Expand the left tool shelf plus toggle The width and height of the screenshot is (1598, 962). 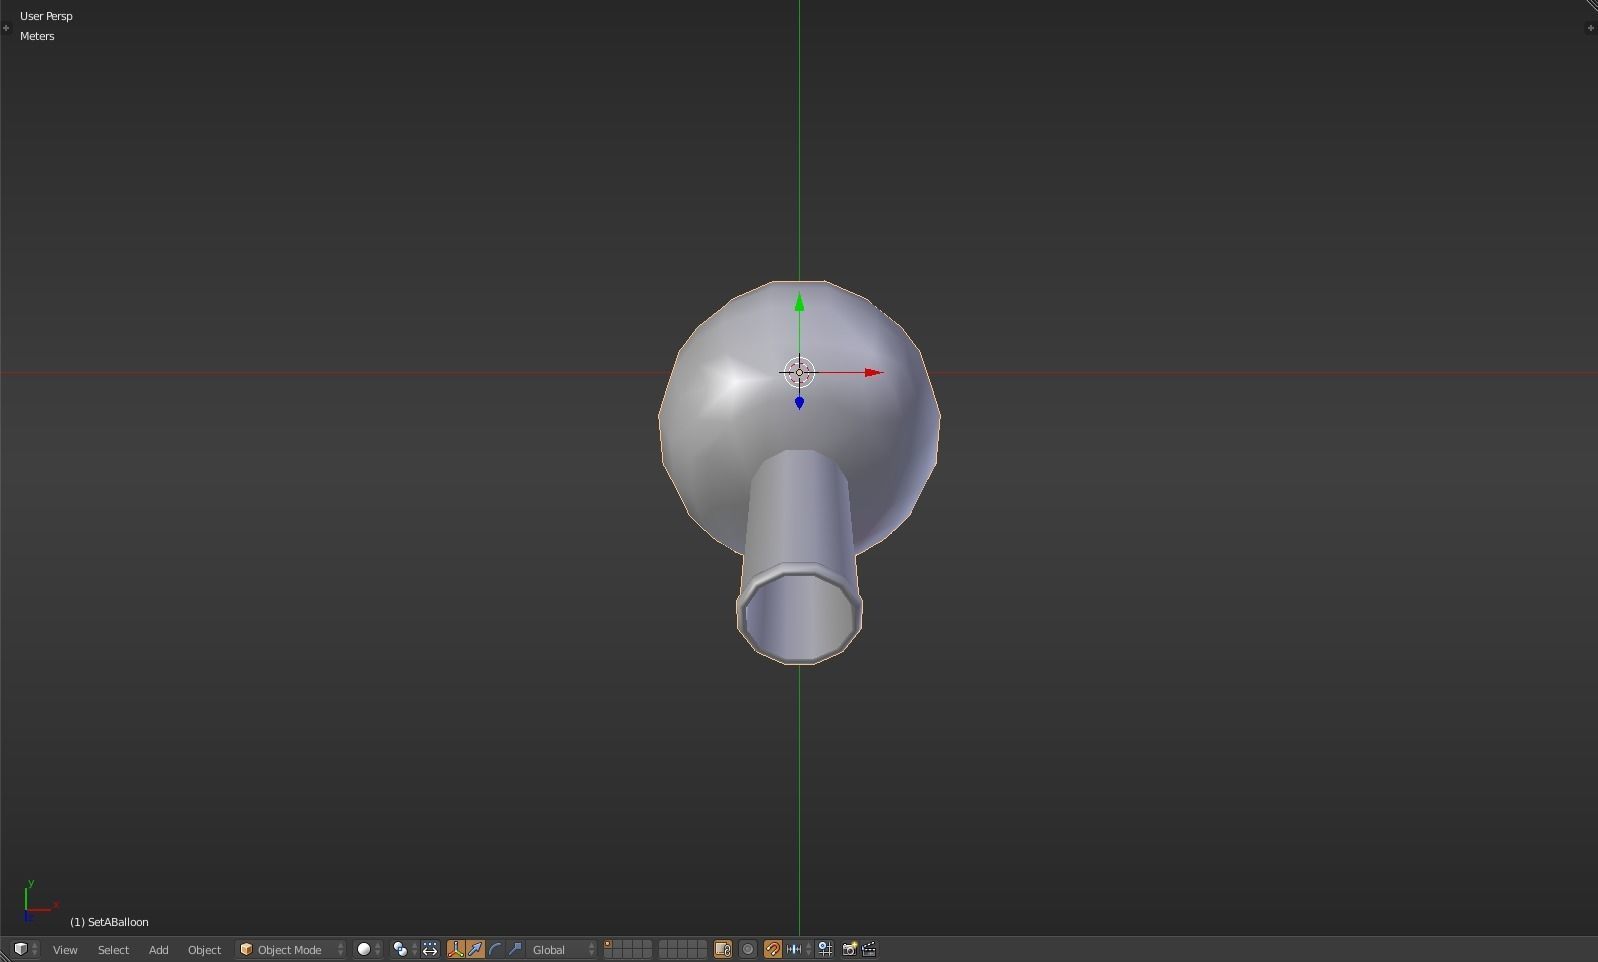[x=6, y=28]
